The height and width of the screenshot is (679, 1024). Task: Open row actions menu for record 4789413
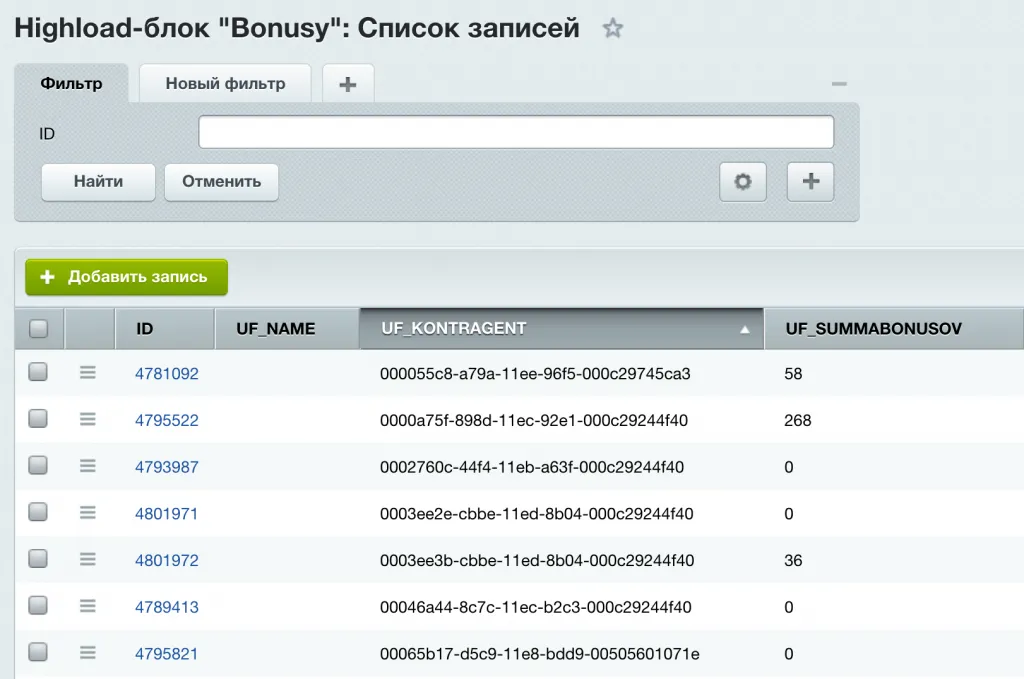point(88,606)
